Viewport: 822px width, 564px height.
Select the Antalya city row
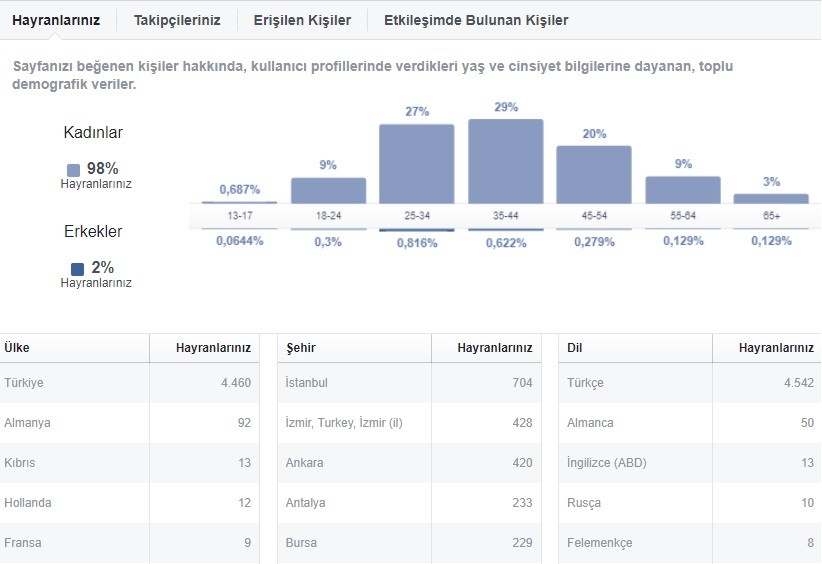coord(409,503)
